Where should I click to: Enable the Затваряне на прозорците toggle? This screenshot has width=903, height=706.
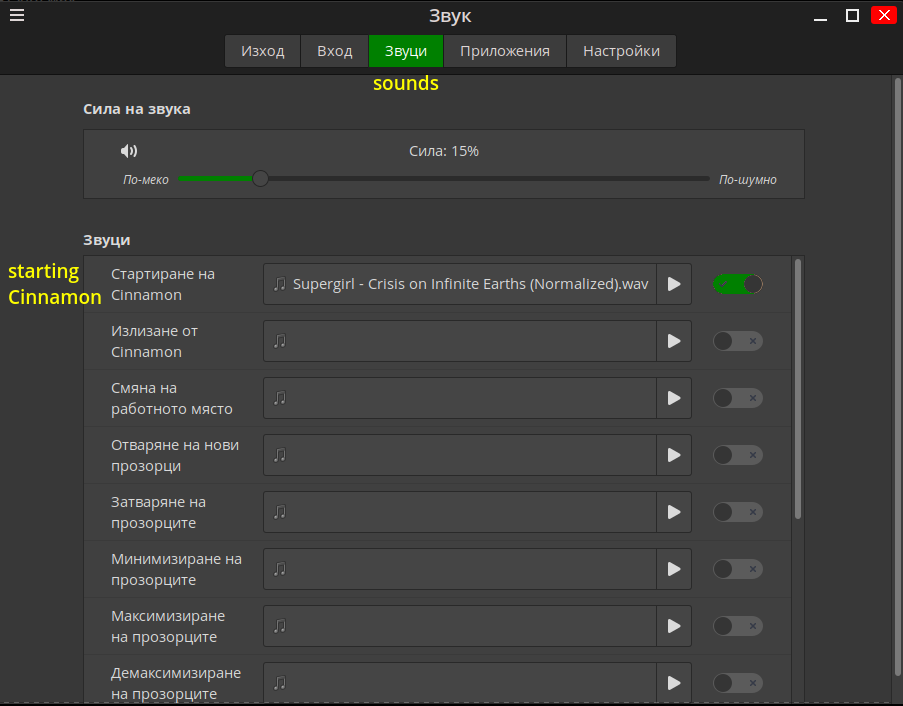pos(738,512)
